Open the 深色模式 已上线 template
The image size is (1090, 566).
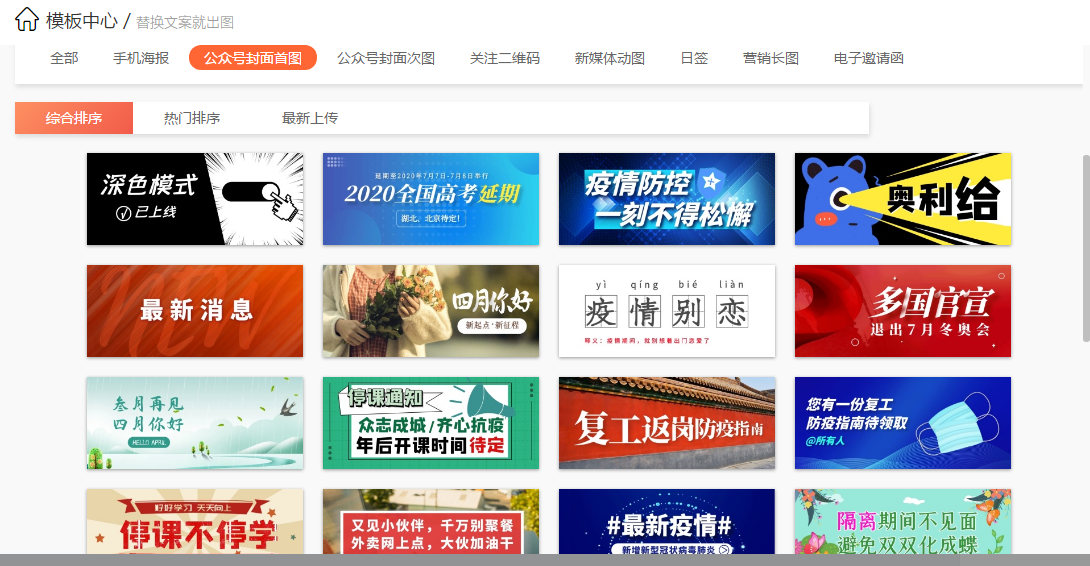(x=195, y=199)
